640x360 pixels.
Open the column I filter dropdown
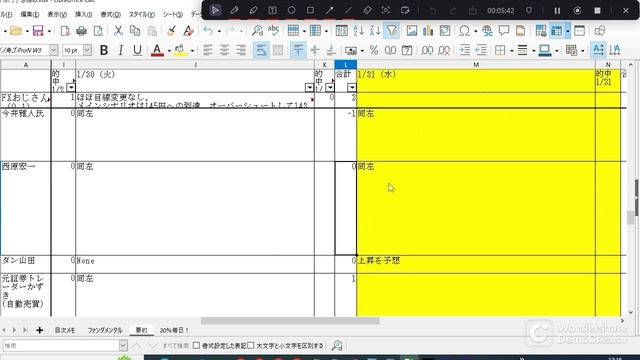click(71, 87)
